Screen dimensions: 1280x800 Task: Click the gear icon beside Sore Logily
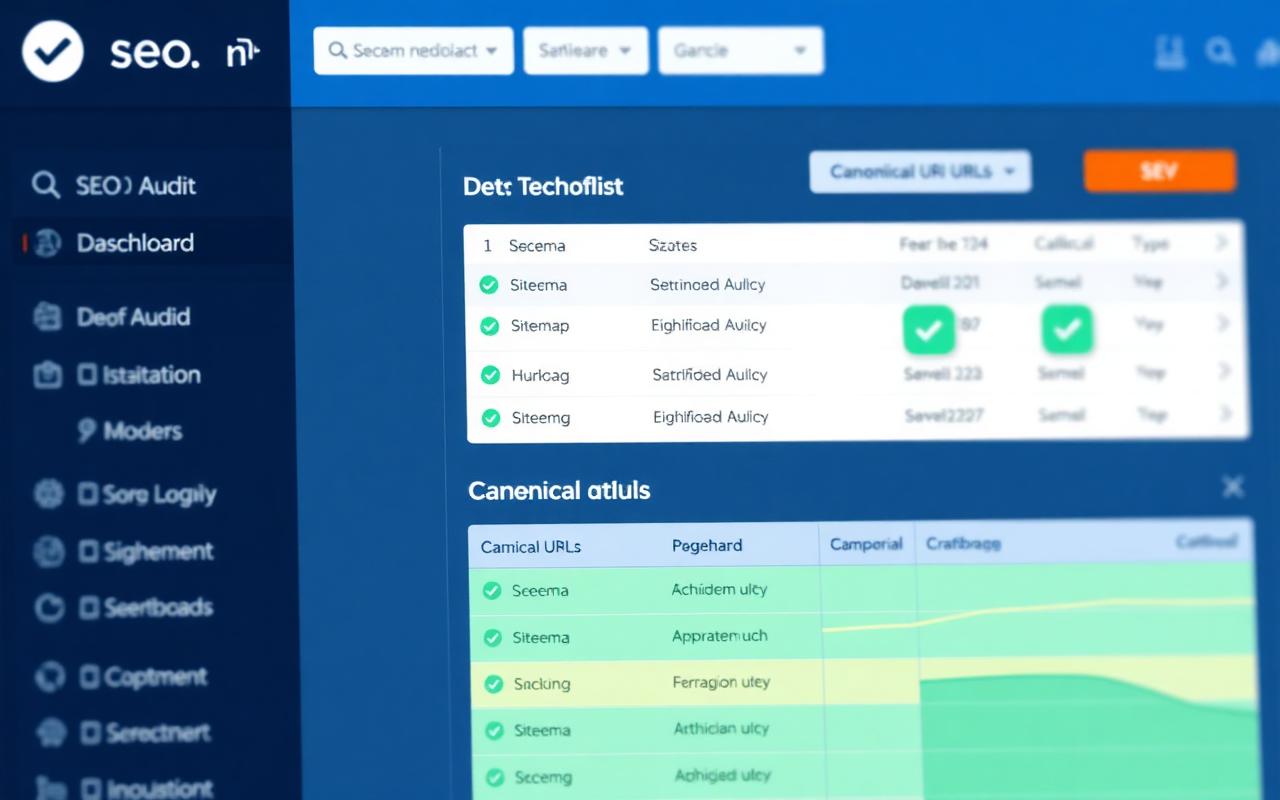tap(48, 493)
